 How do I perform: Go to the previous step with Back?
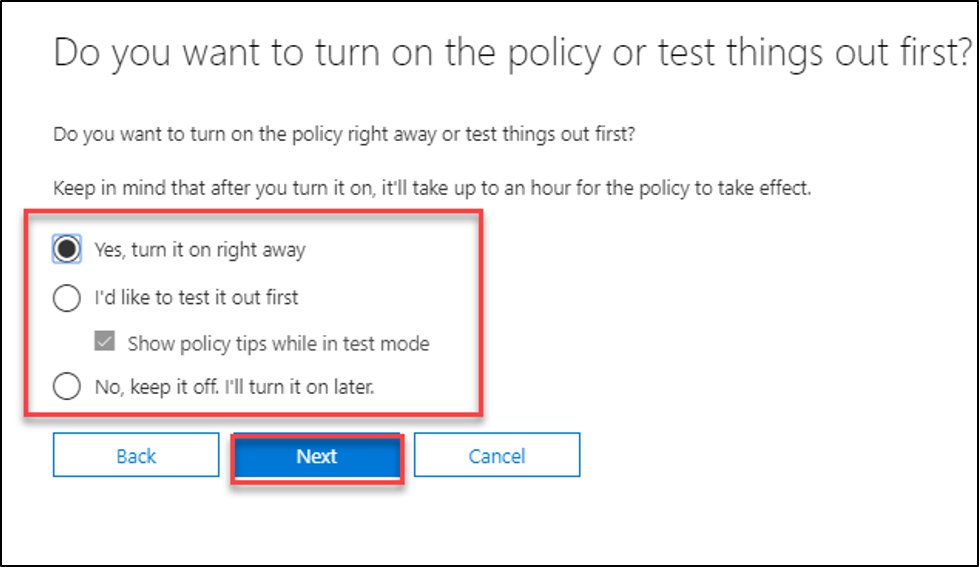(136, 457)
